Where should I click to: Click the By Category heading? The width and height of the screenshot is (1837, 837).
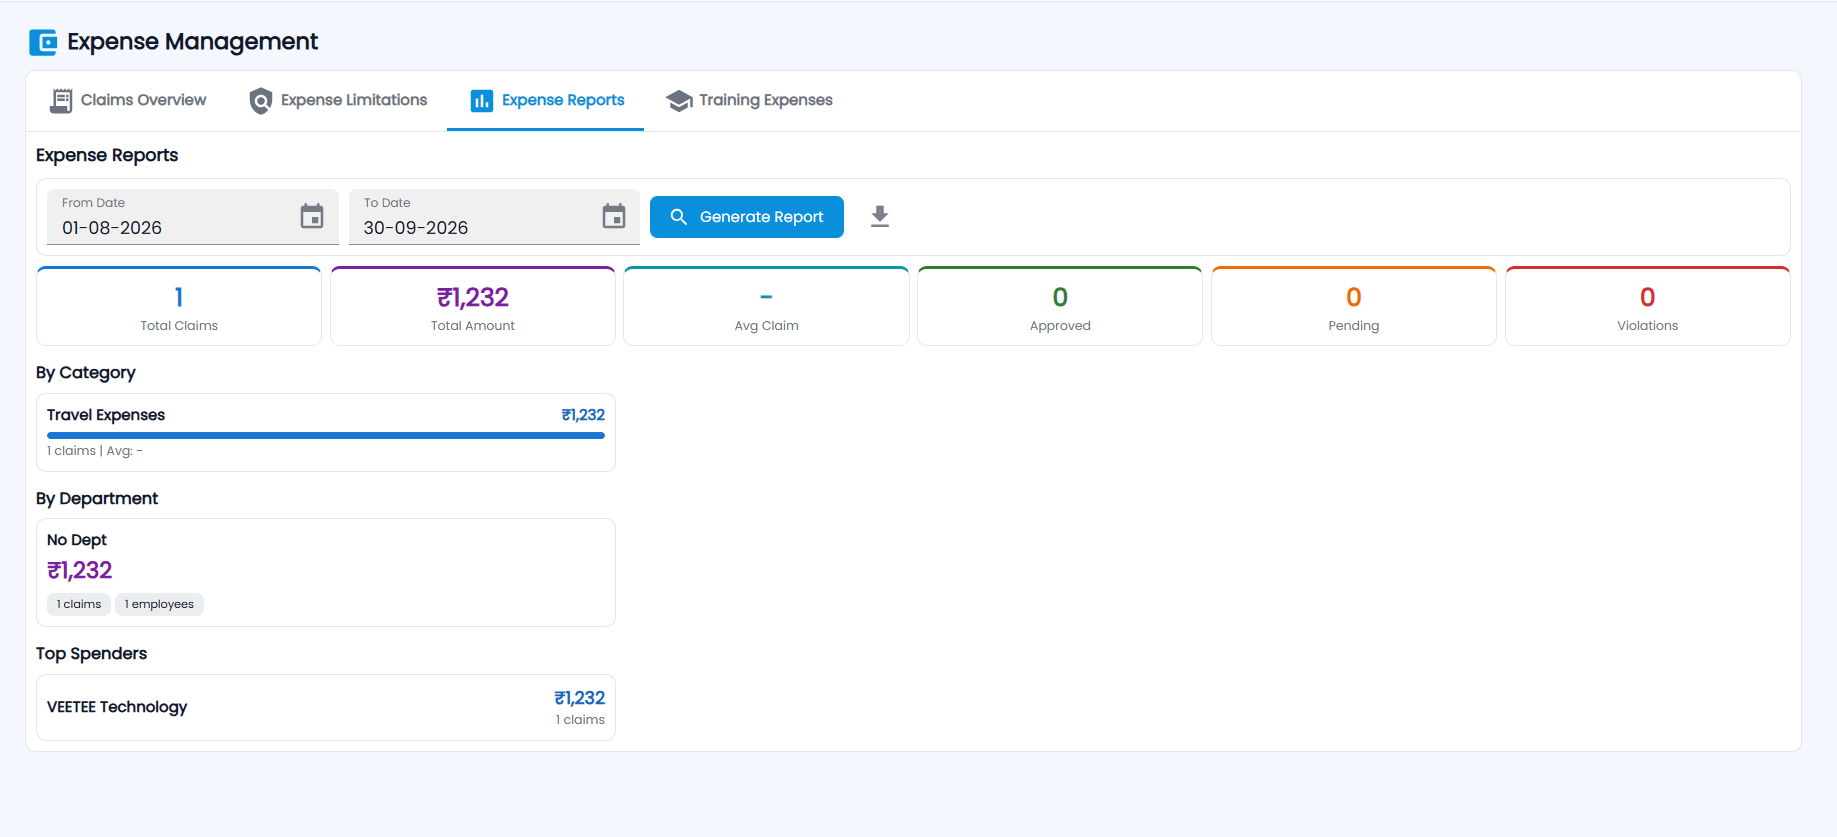[86, 373]
